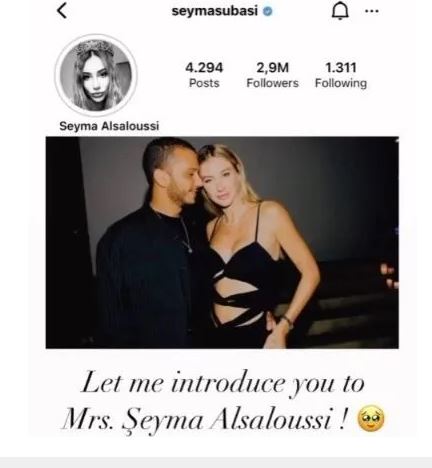
Task: Tap the seymasubasi username header
Action: [215, 11]
